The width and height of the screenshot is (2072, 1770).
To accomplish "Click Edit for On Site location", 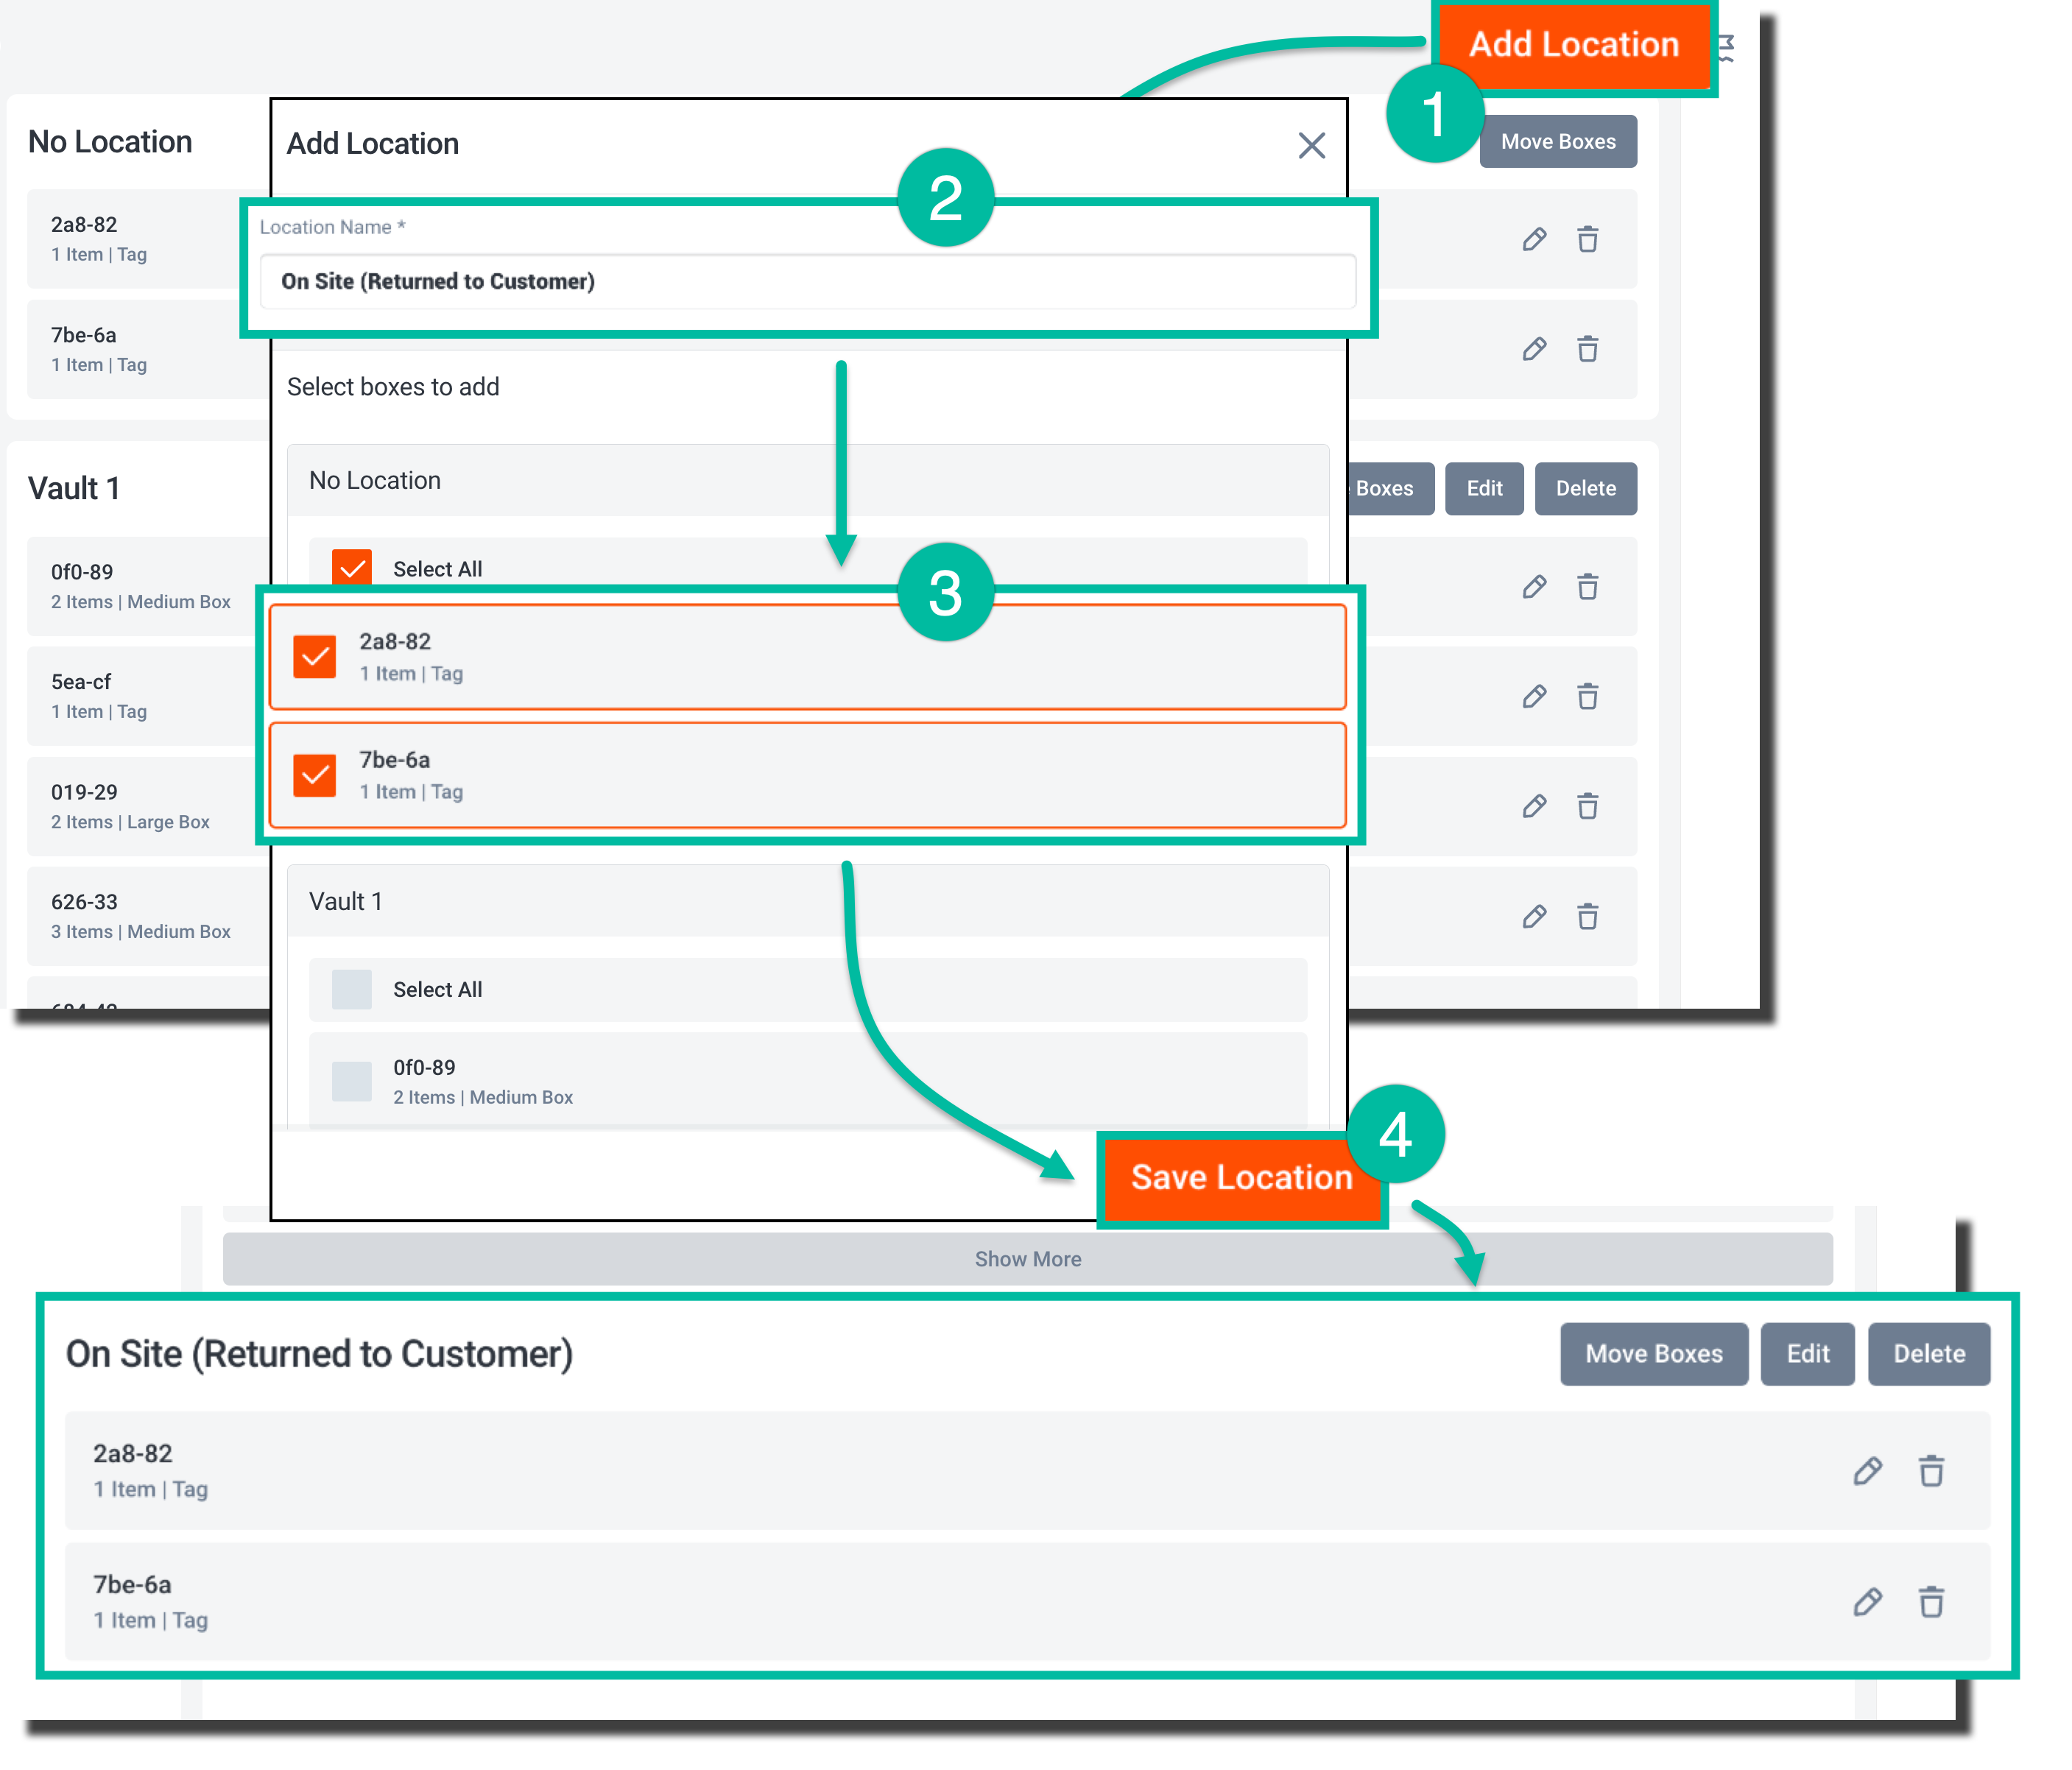I will tap(1807, 1354).
